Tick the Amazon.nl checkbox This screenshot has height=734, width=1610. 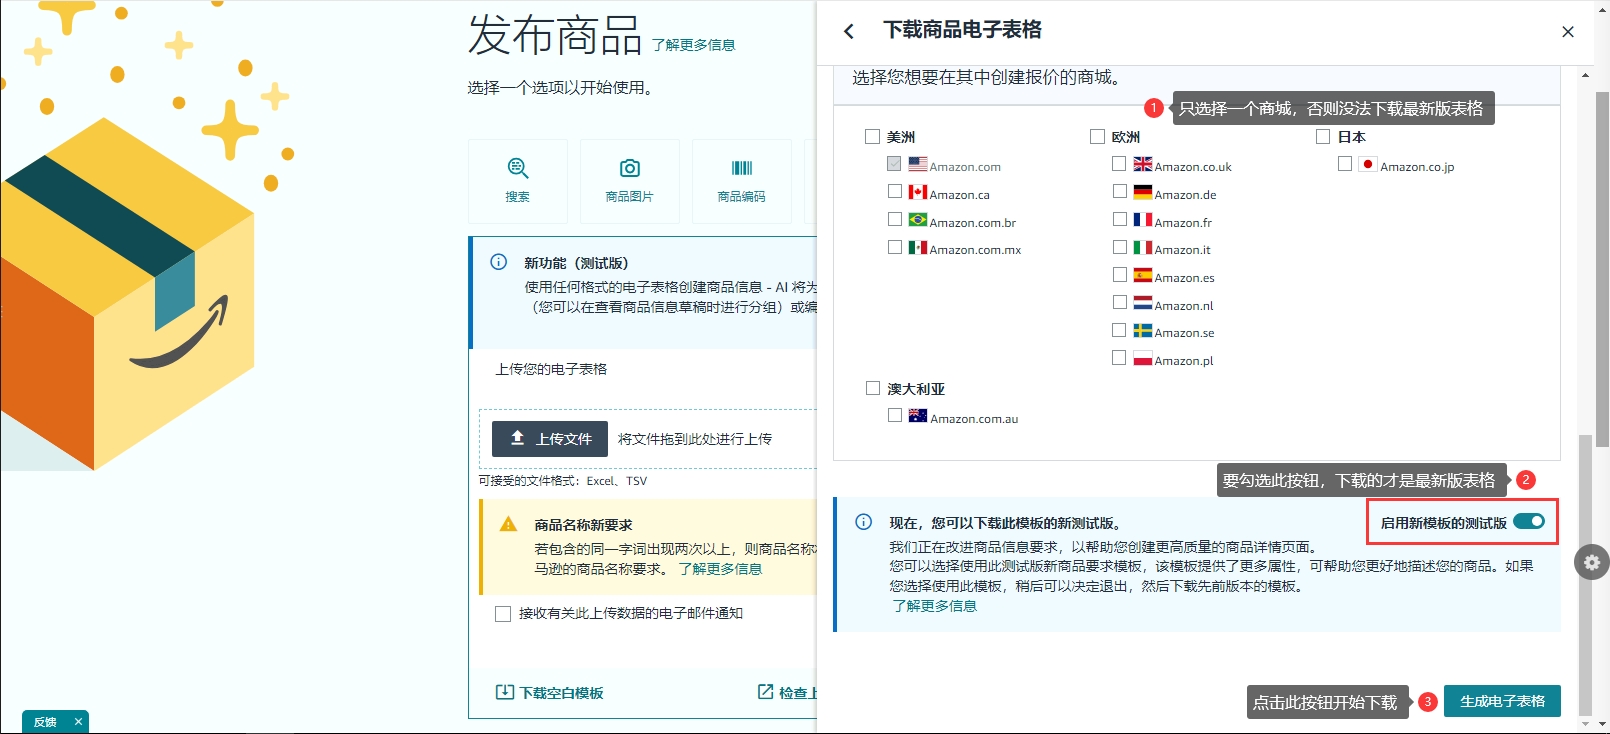point(1120,302)
